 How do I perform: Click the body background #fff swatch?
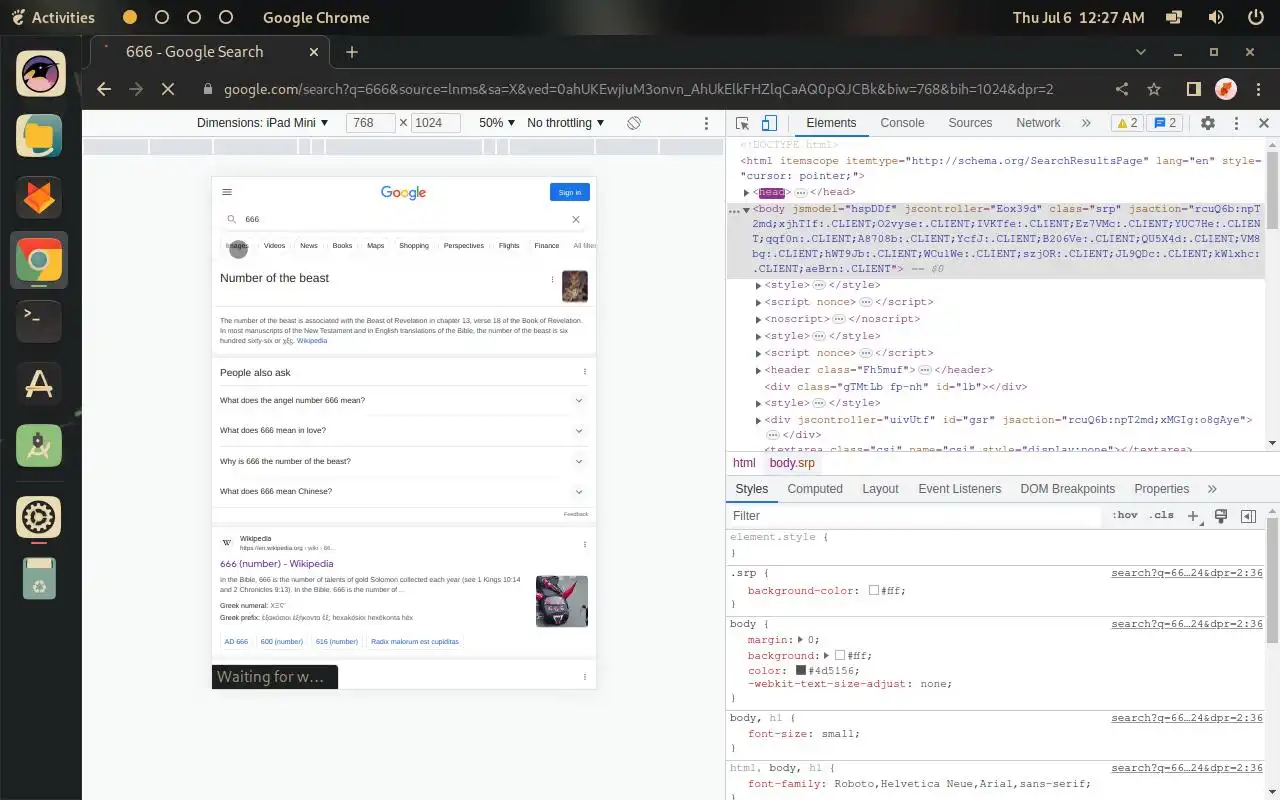[840, 656]
